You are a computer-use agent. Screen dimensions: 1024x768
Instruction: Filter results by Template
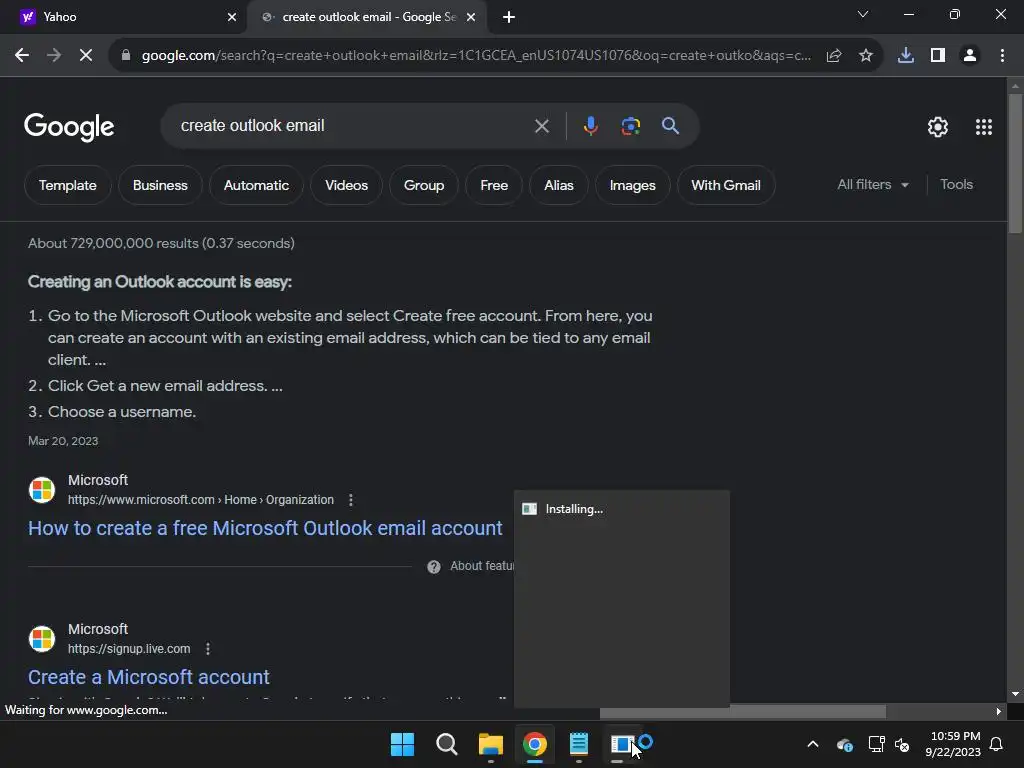pos(67,185)
